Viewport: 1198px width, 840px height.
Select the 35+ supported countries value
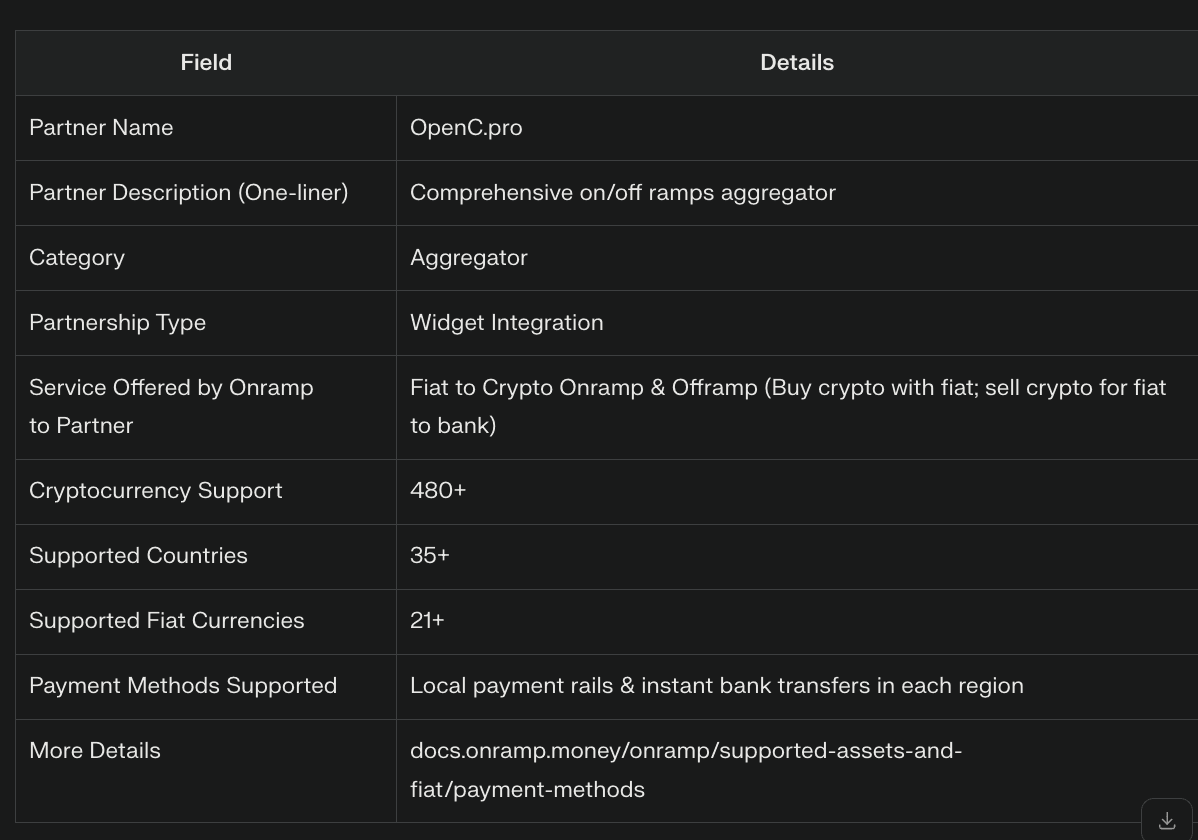pos(430,556)
